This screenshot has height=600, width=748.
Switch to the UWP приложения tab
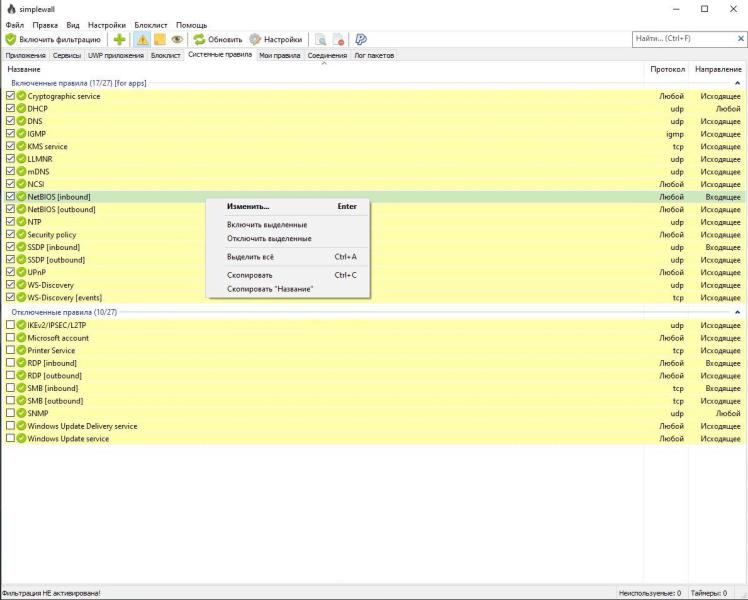[116, 55]
